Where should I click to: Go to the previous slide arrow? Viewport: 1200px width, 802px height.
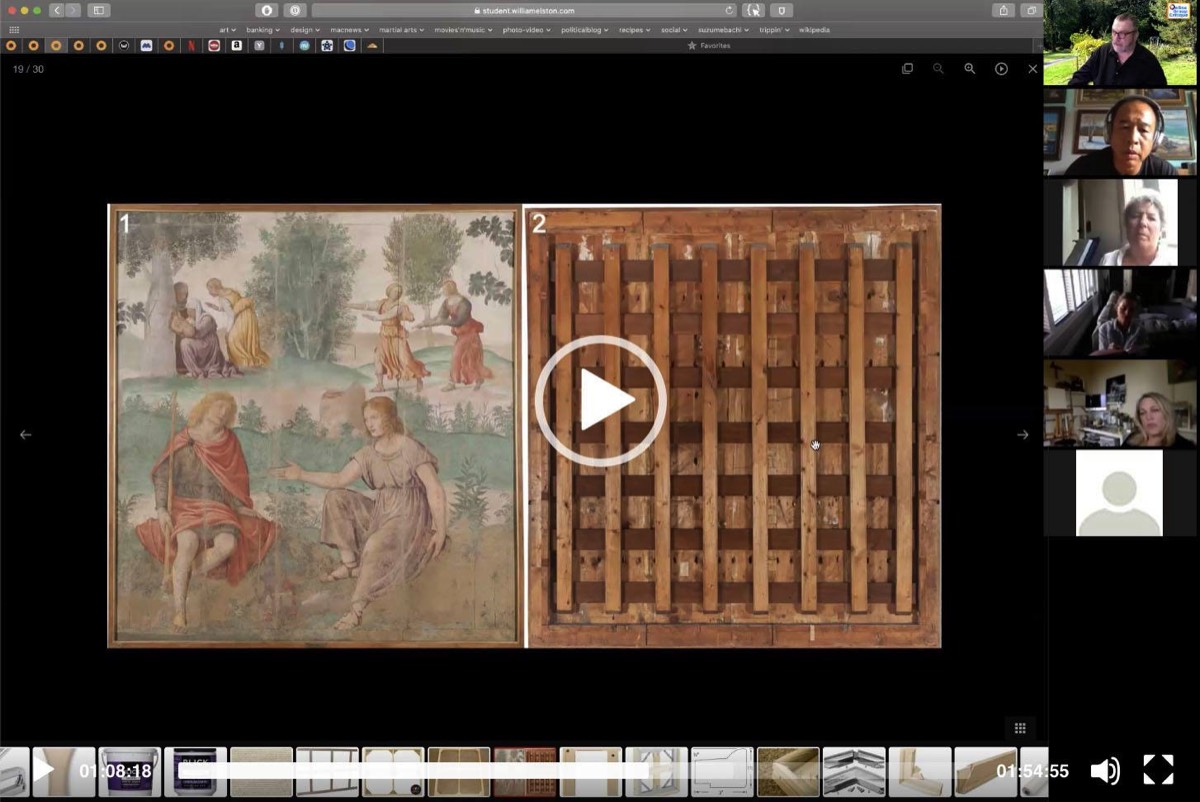tap(26, 435)
